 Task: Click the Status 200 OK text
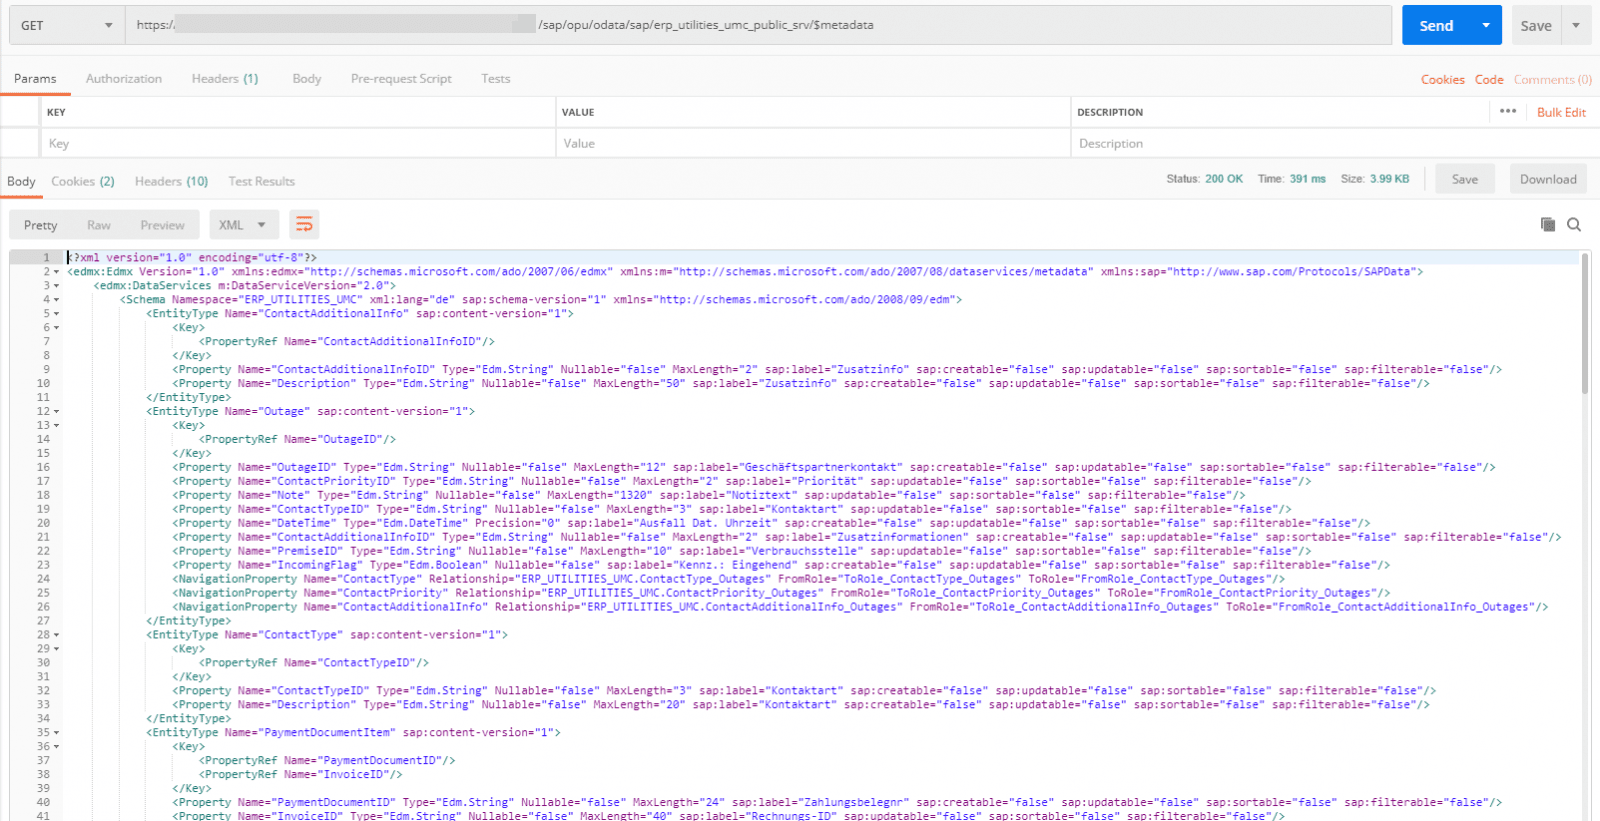[x=1204, y=179]
